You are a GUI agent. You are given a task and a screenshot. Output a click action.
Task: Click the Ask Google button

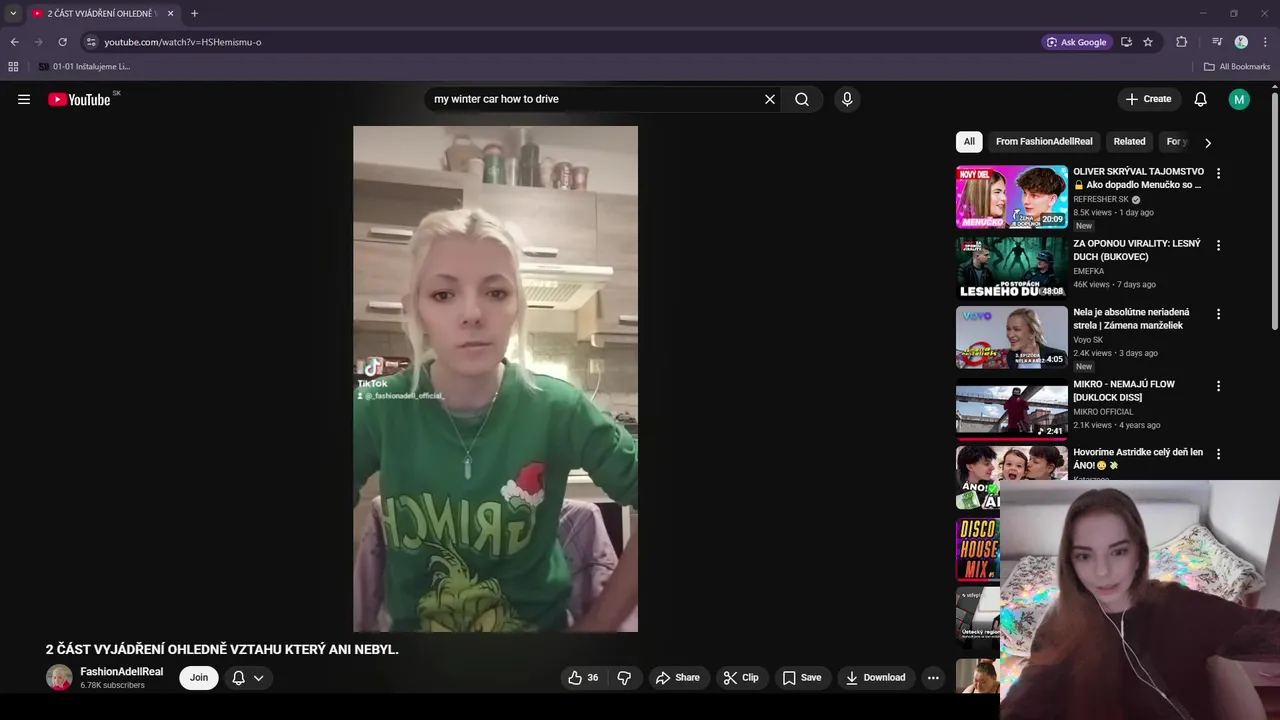click(x=1076, y=42)
